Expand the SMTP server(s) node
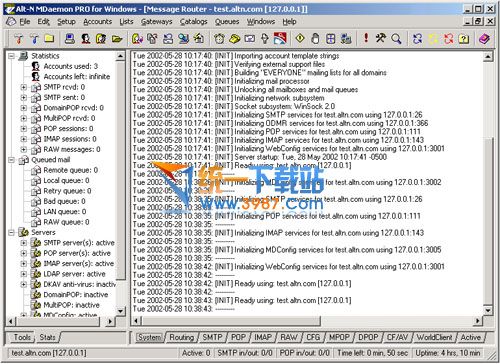Screen dimensions: 500x364 click(23, 243)
